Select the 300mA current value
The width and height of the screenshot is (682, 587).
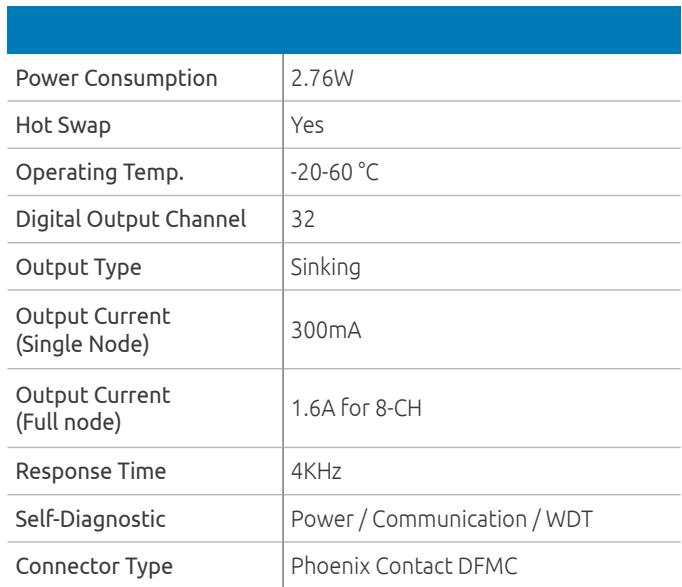326,330
